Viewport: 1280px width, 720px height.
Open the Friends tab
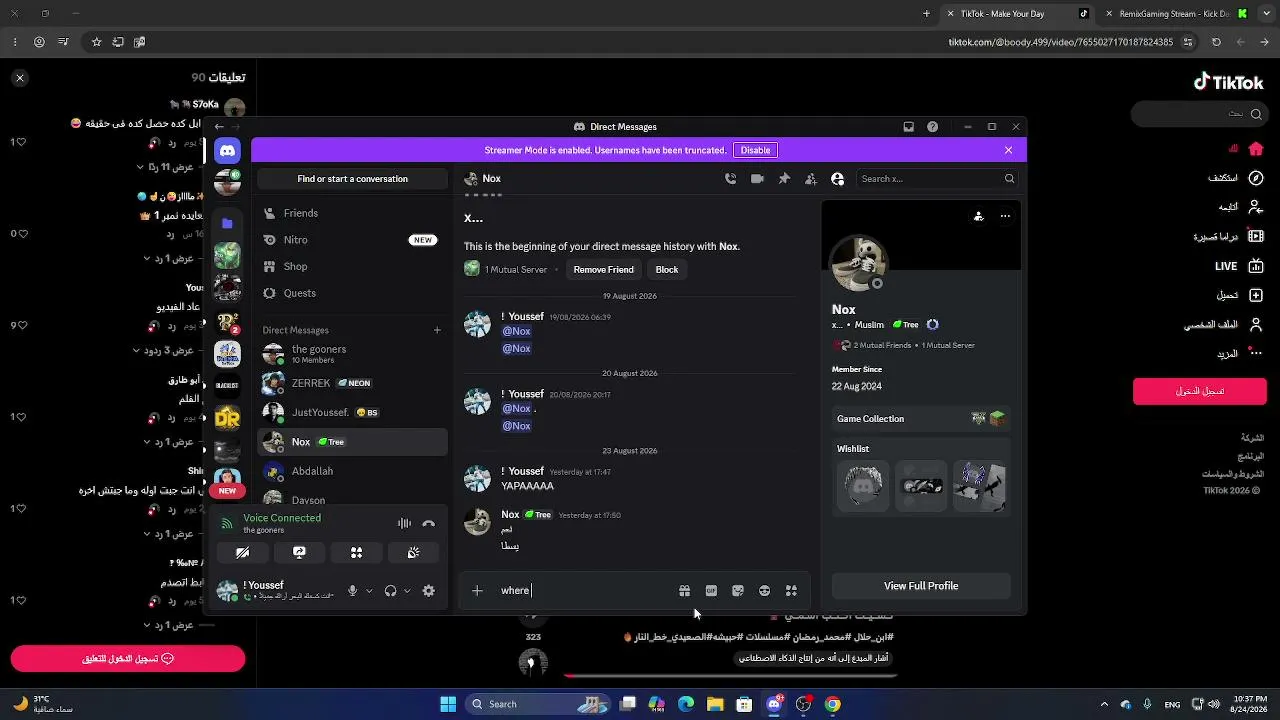coord(352,213)
